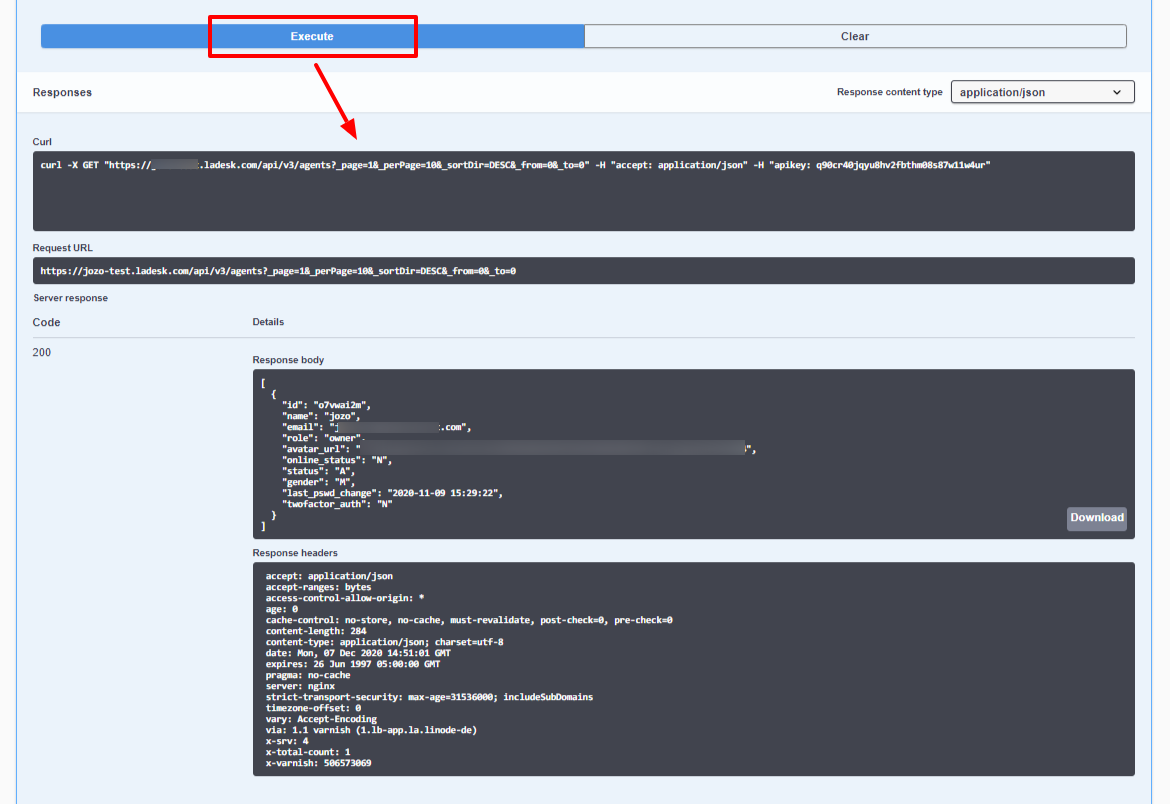Screen dimensions: 1170x804
Task: Click the "twofactor_auth" line in the response
Action: pos(337,504)
